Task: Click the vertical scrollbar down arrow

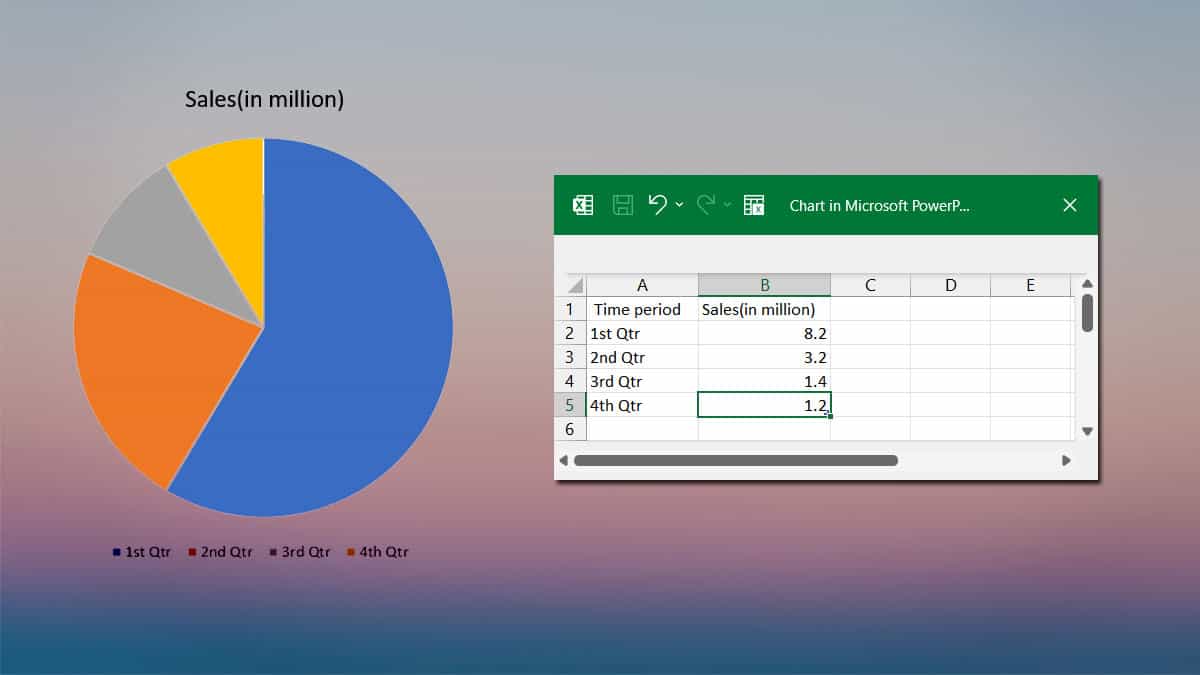Action: pos(1087,431)
